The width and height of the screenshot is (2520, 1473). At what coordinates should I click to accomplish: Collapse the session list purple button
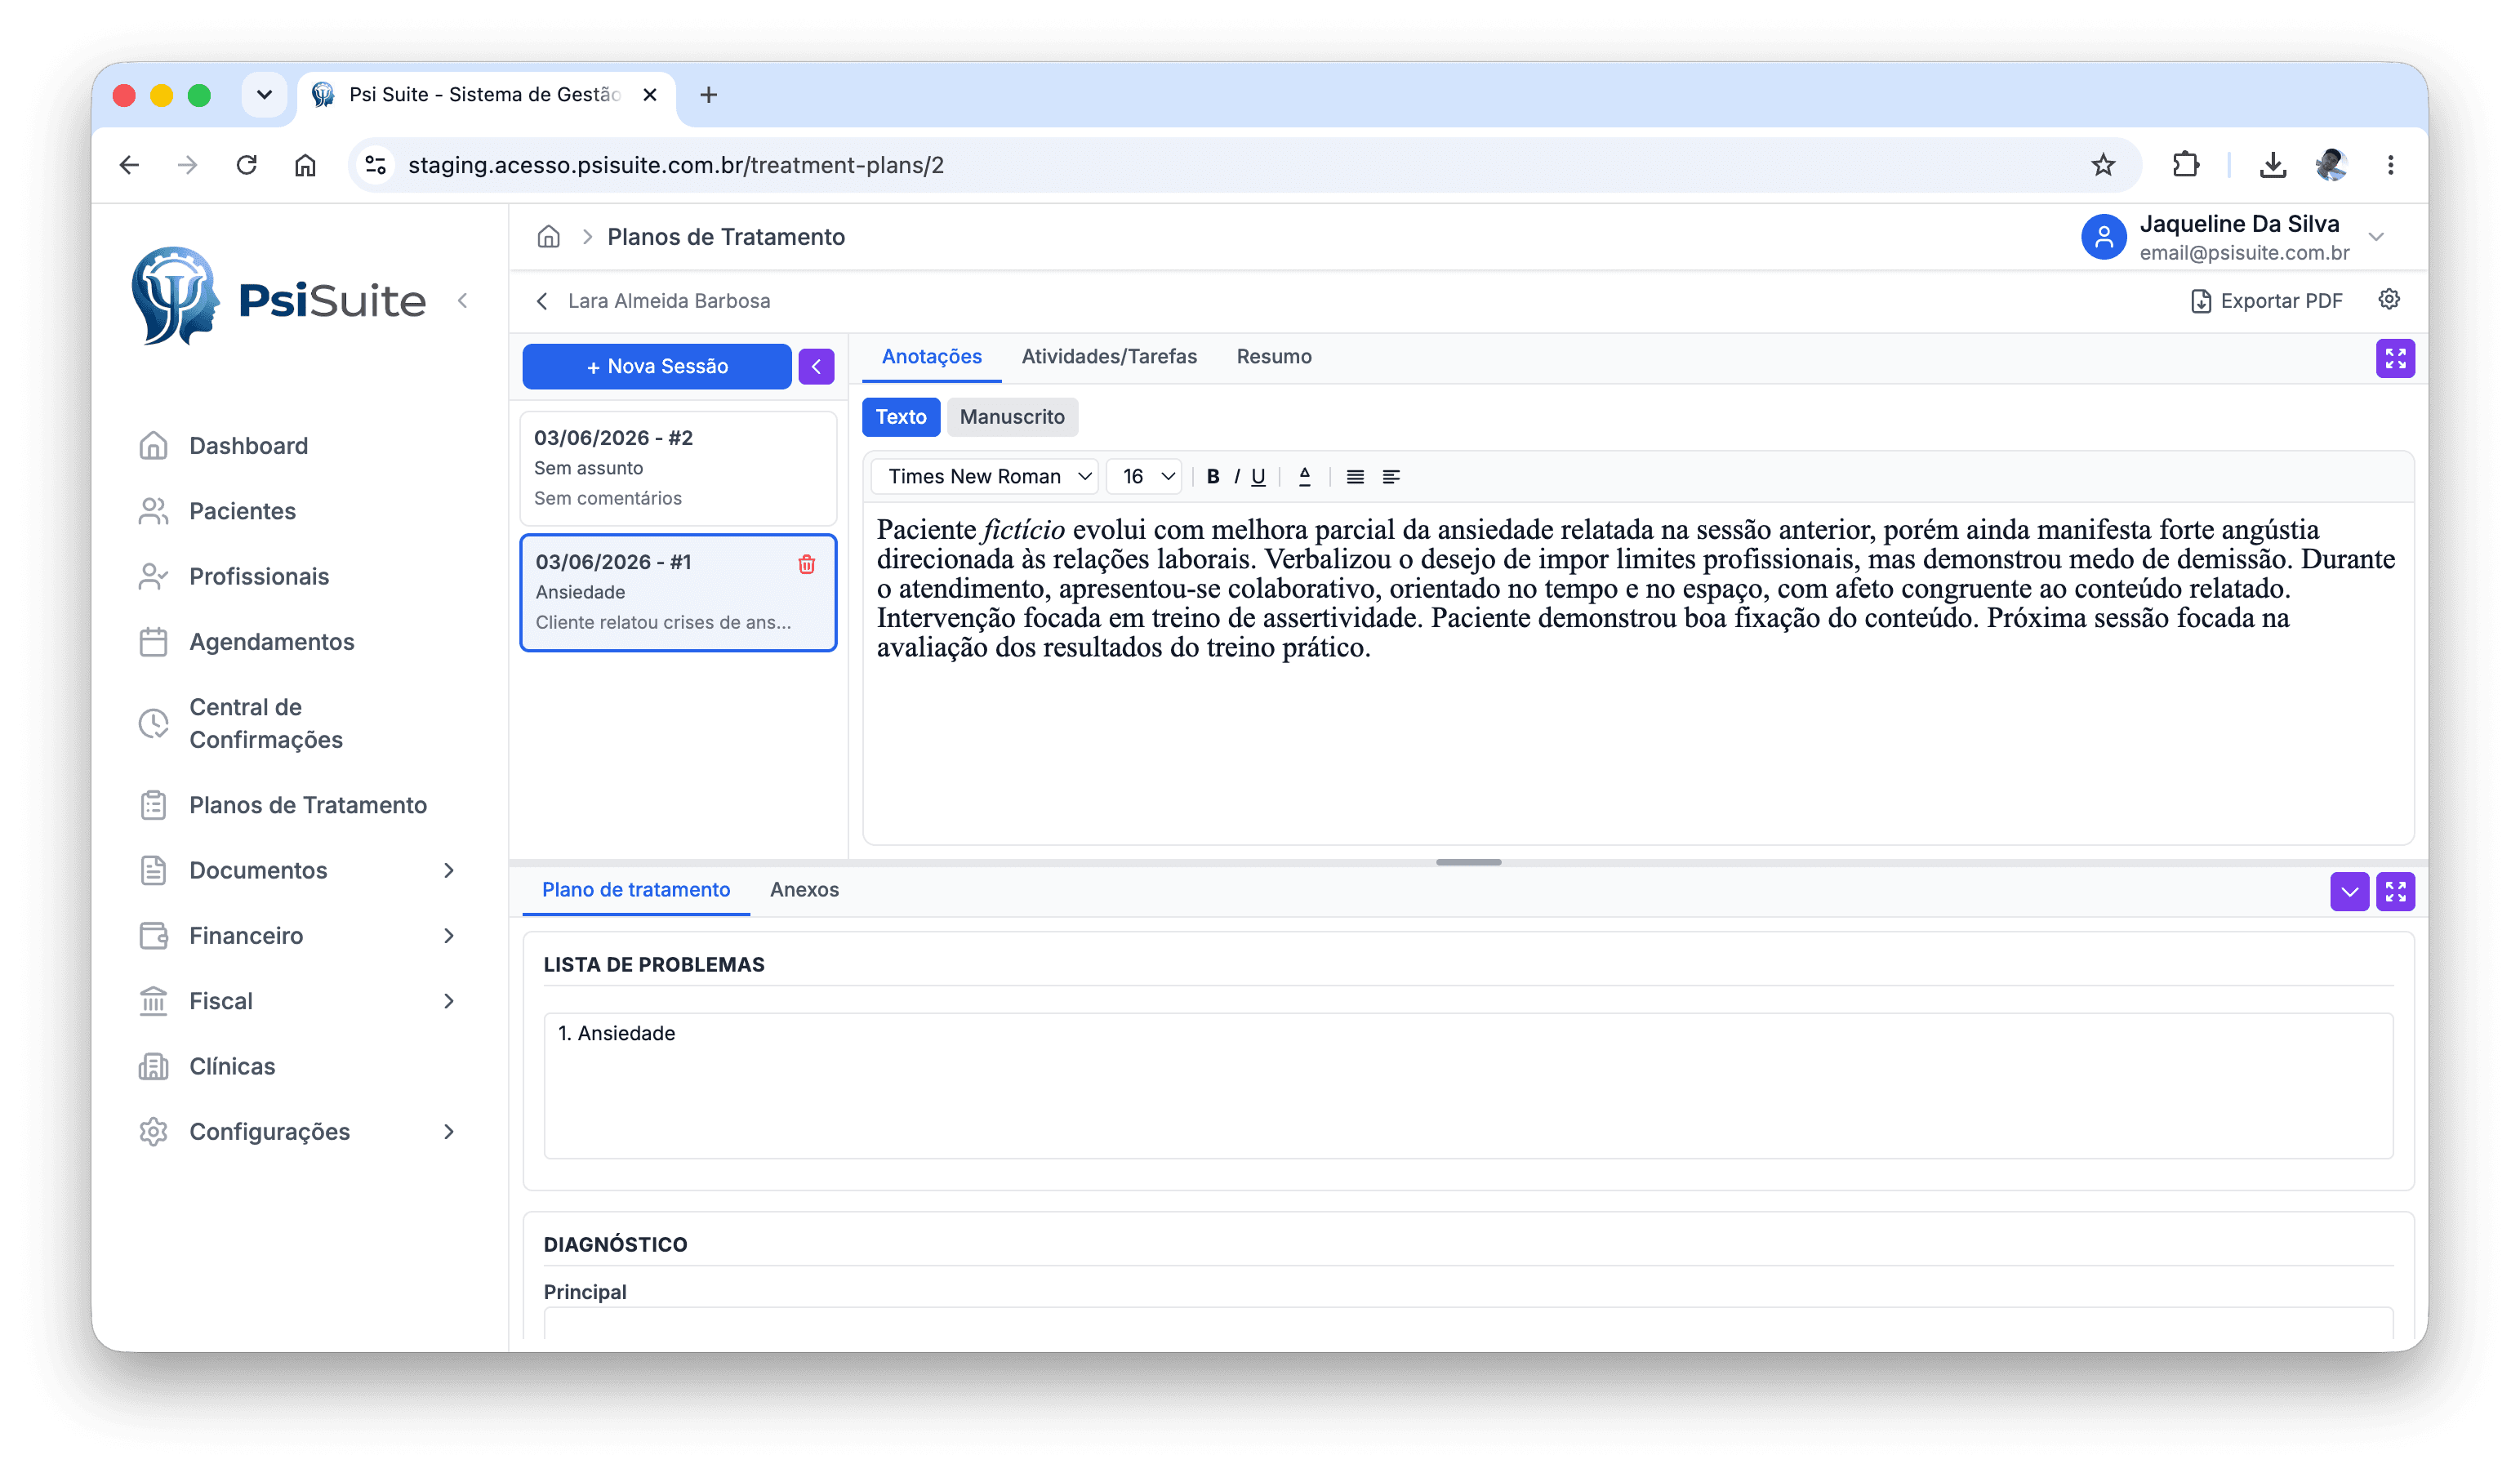(816, 366)
